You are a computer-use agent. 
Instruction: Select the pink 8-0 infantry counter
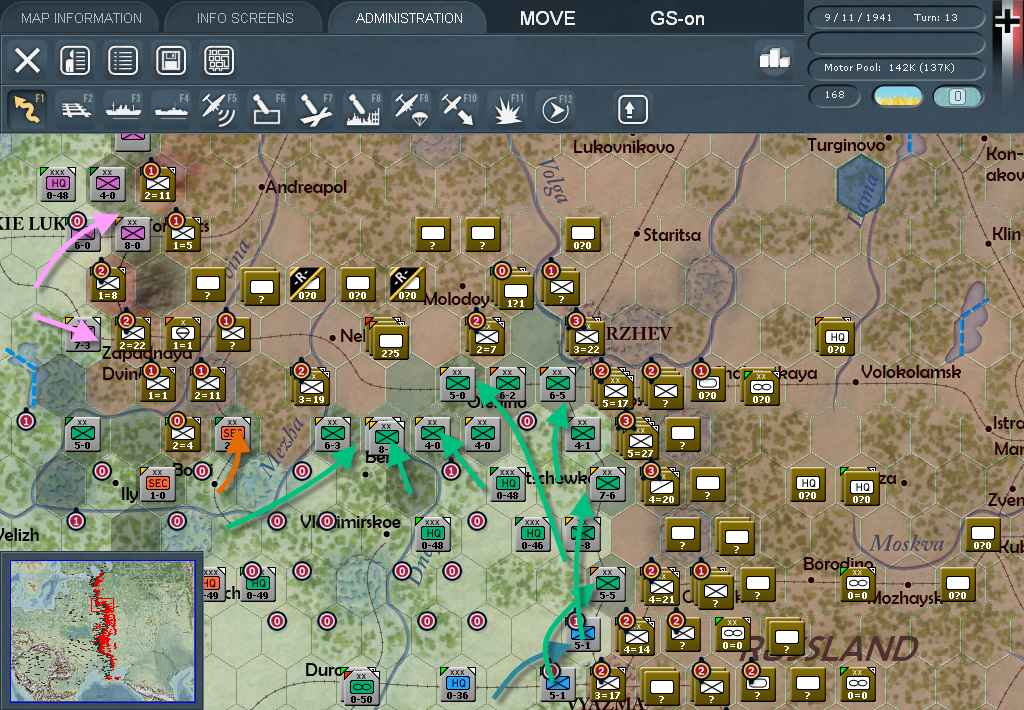pyautogui.click(x=133, y=234)
